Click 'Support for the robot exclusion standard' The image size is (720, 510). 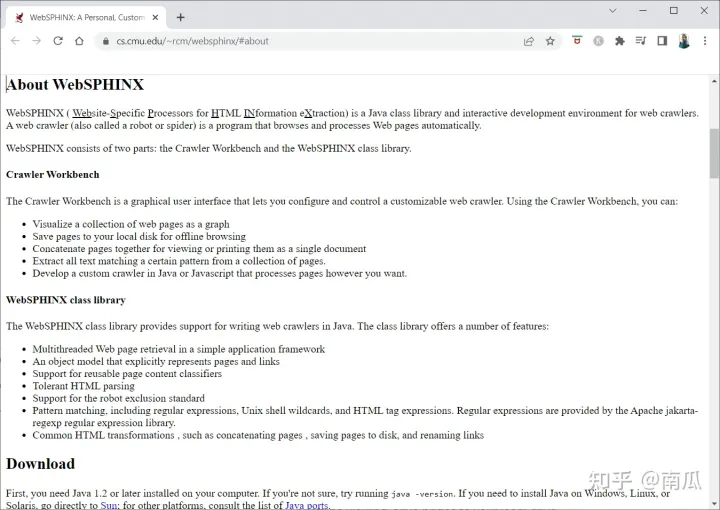click(118, 398)
